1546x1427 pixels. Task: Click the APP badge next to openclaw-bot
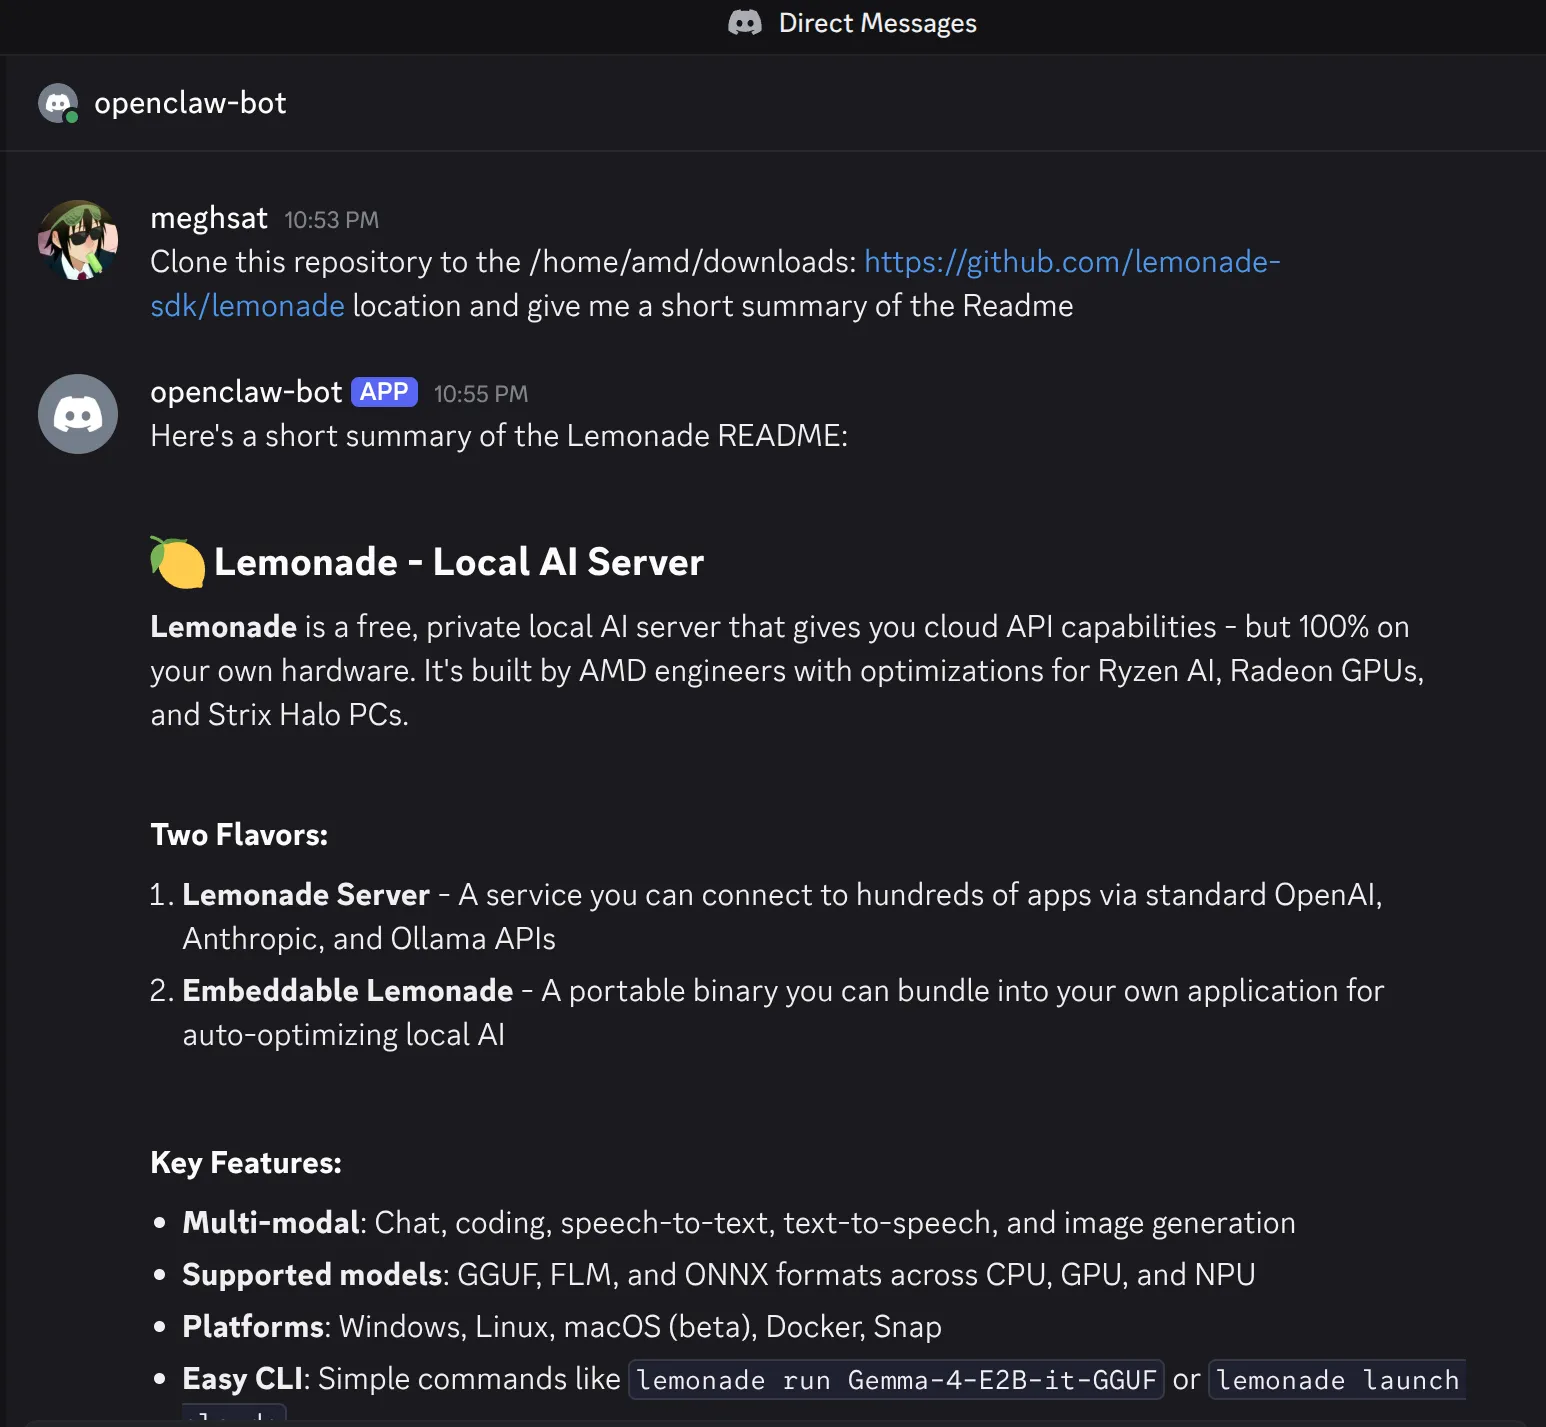[x=384, y=392]
